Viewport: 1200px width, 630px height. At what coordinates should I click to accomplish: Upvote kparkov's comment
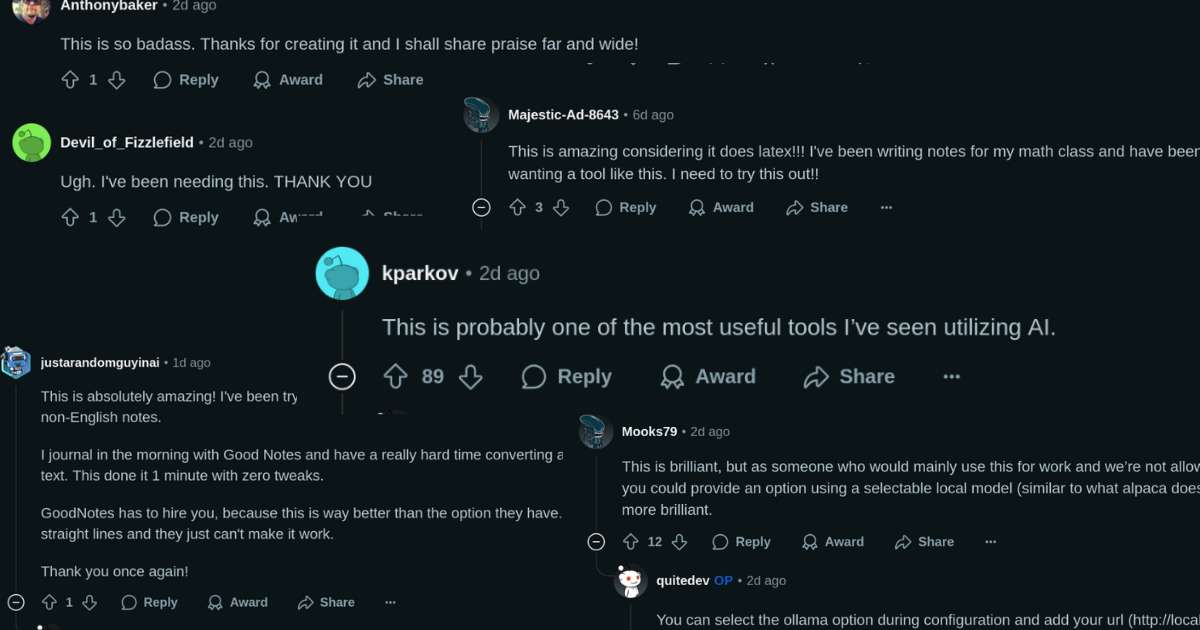coord(394,376)
